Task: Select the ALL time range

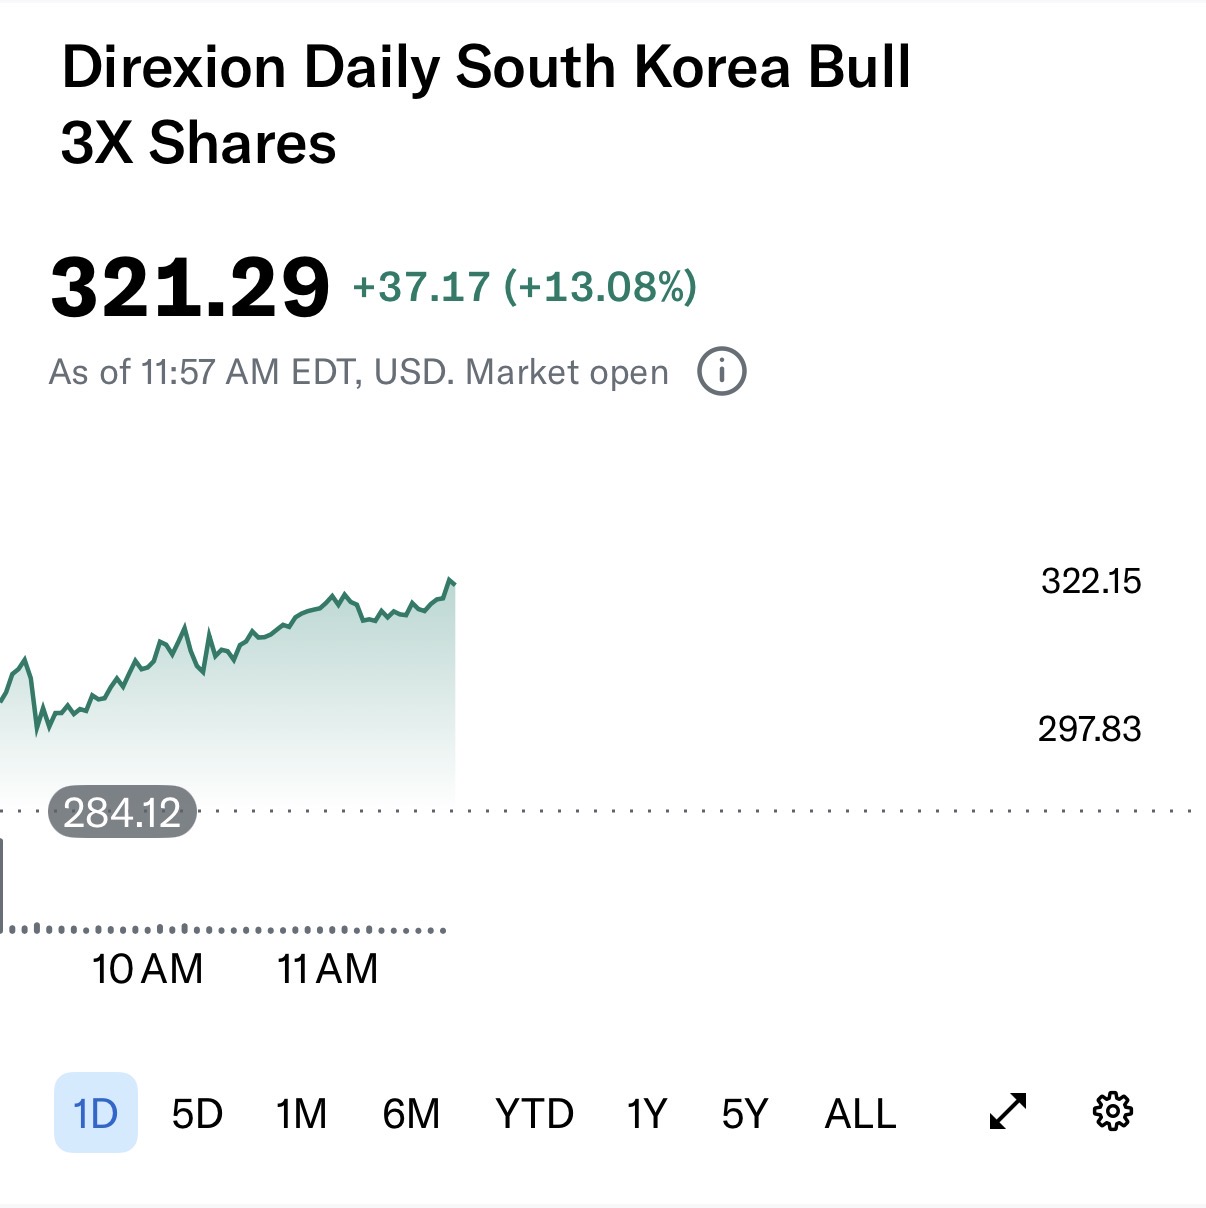Action: [x=860, y=1113]
